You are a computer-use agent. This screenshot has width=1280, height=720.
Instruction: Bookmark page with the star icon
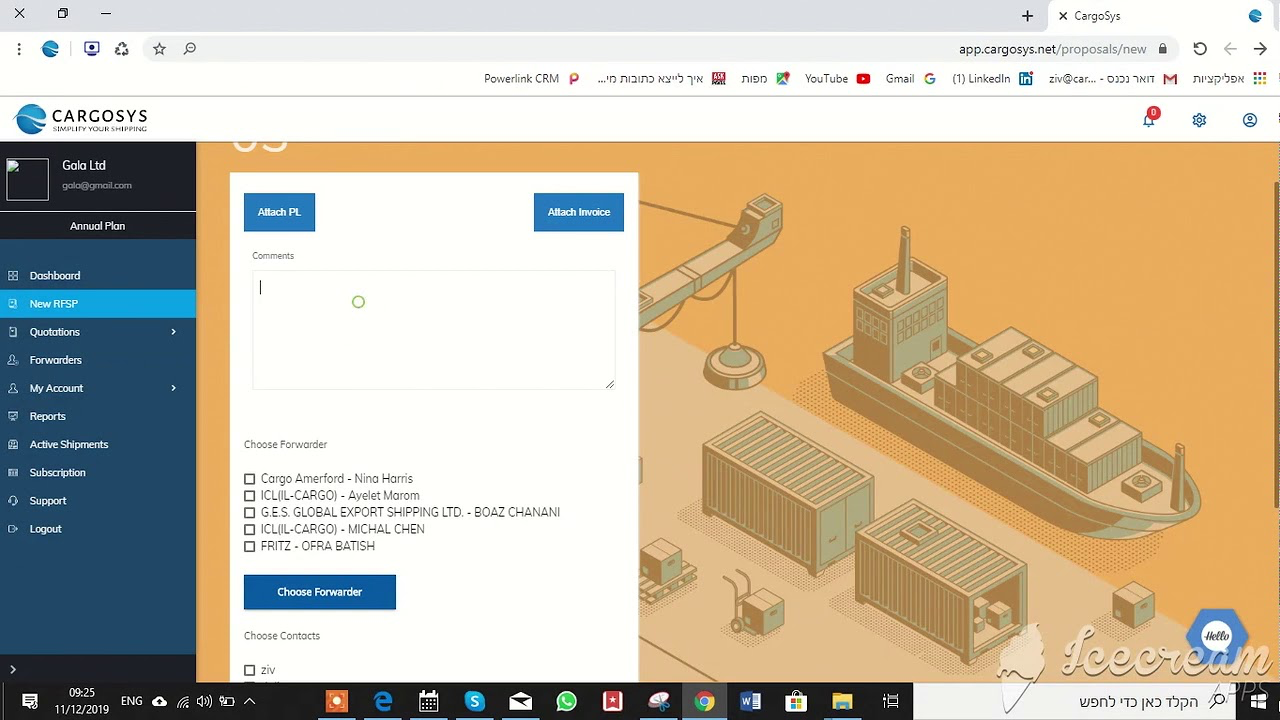point(159,49)
